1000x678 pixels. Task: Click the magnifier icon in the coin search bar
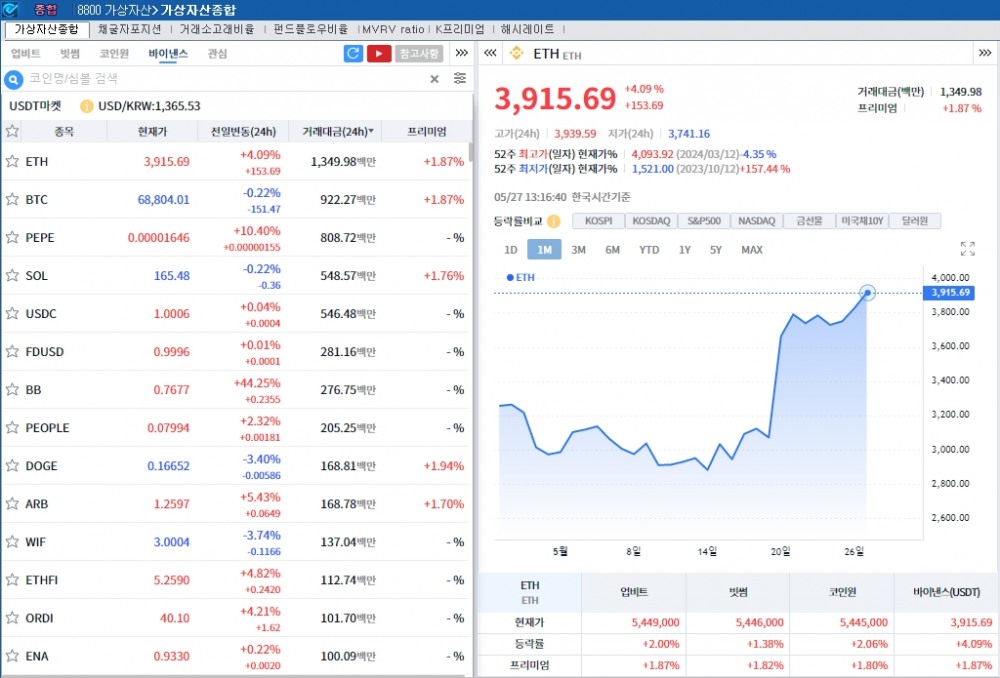(13, 78)
